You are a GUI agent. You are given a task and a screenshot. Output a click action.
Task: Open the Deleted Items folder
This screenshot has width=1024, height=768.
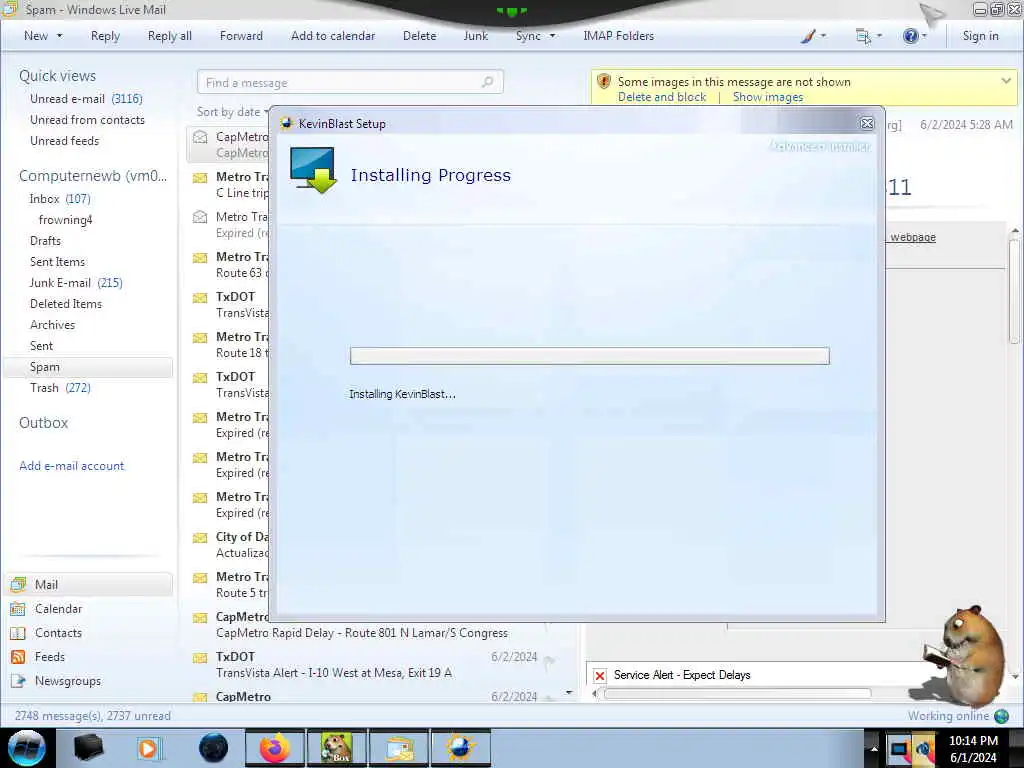(66, 303)
